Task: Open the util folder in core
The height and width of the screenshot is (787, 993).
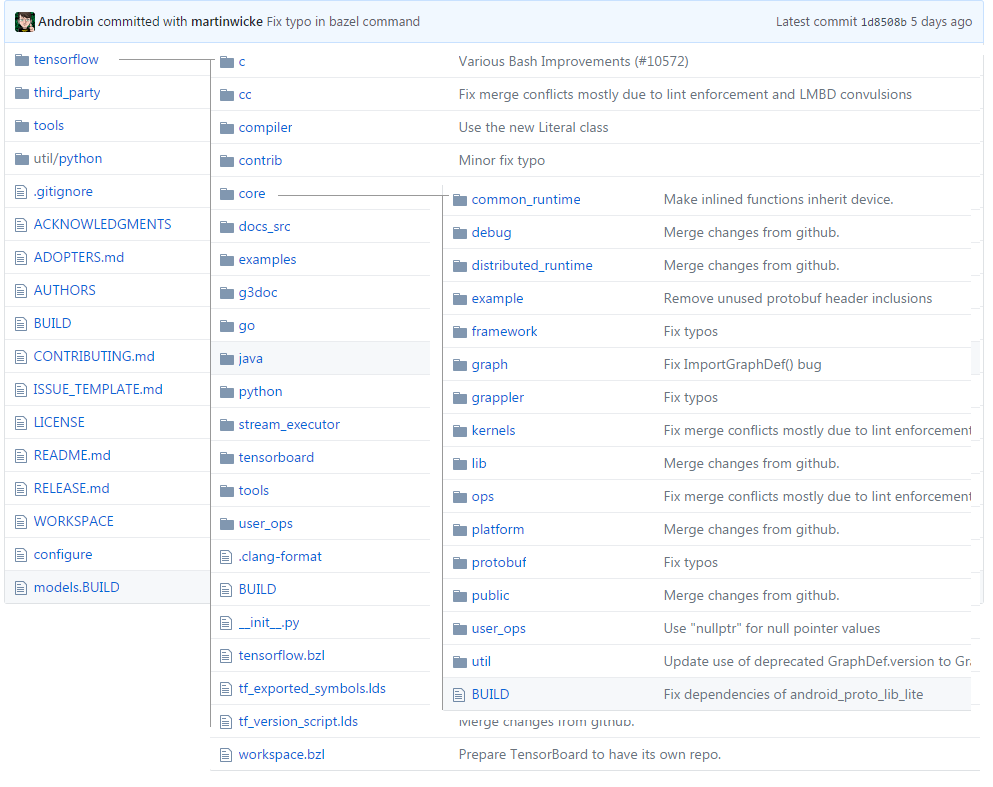Action: (481, 662)
